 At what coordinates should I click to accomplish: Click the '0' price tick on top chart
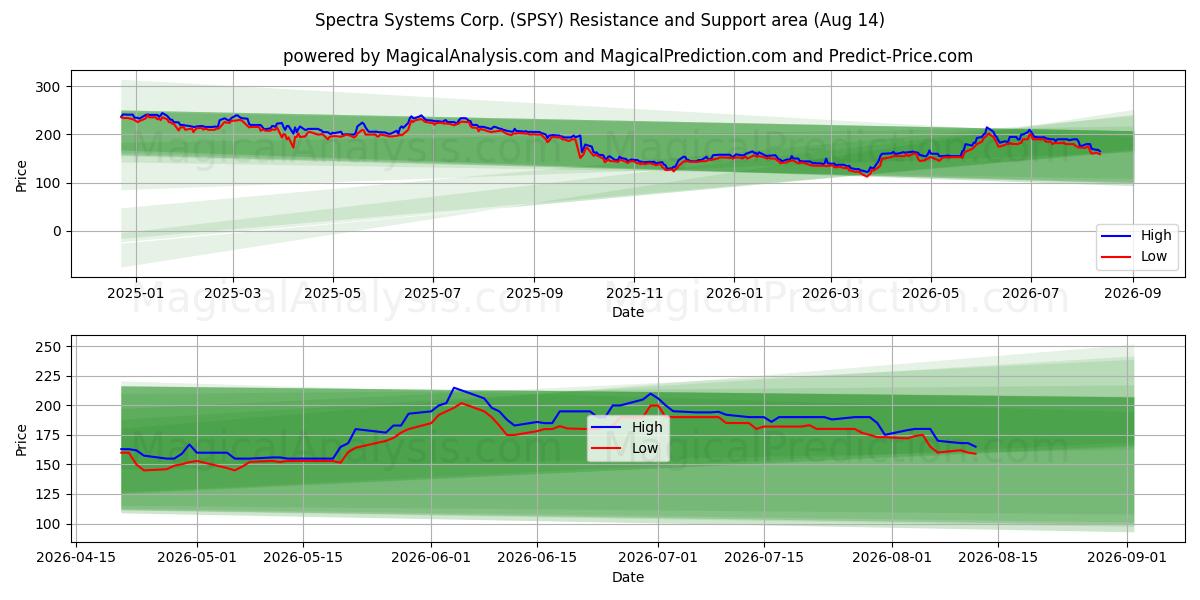click(59, 231)
